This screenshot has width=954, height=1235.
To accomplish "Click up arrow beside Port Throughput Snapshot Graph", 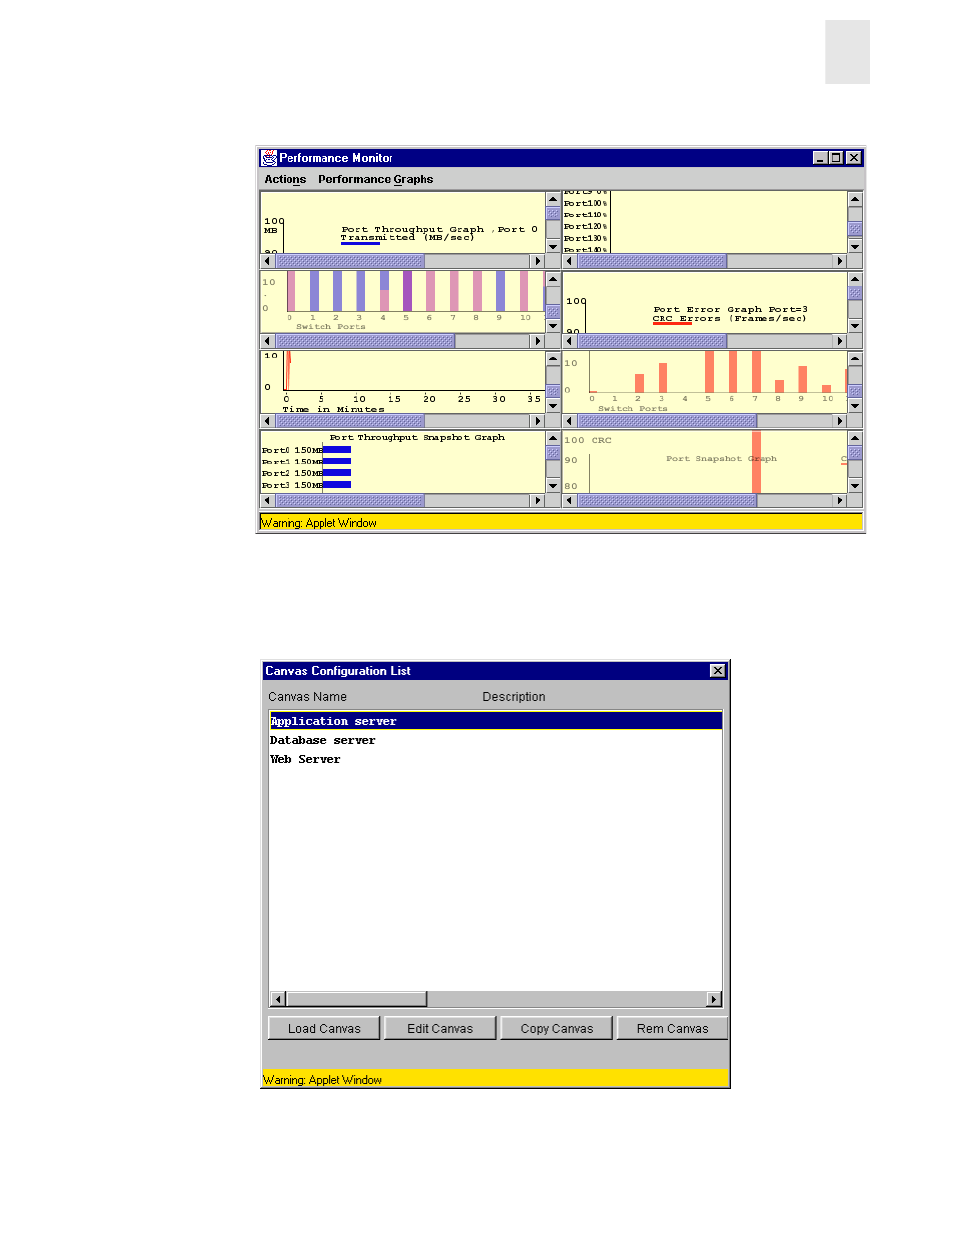I will pos(553,438).
